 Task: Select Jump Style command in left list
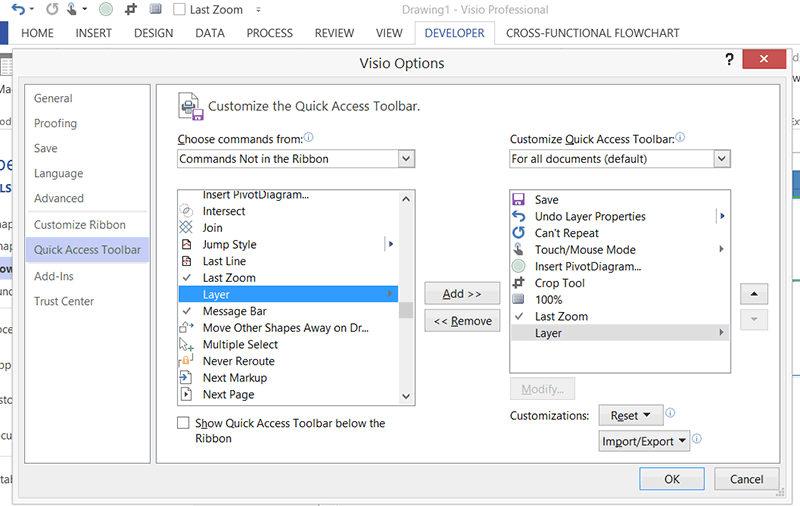coord(288,244)
